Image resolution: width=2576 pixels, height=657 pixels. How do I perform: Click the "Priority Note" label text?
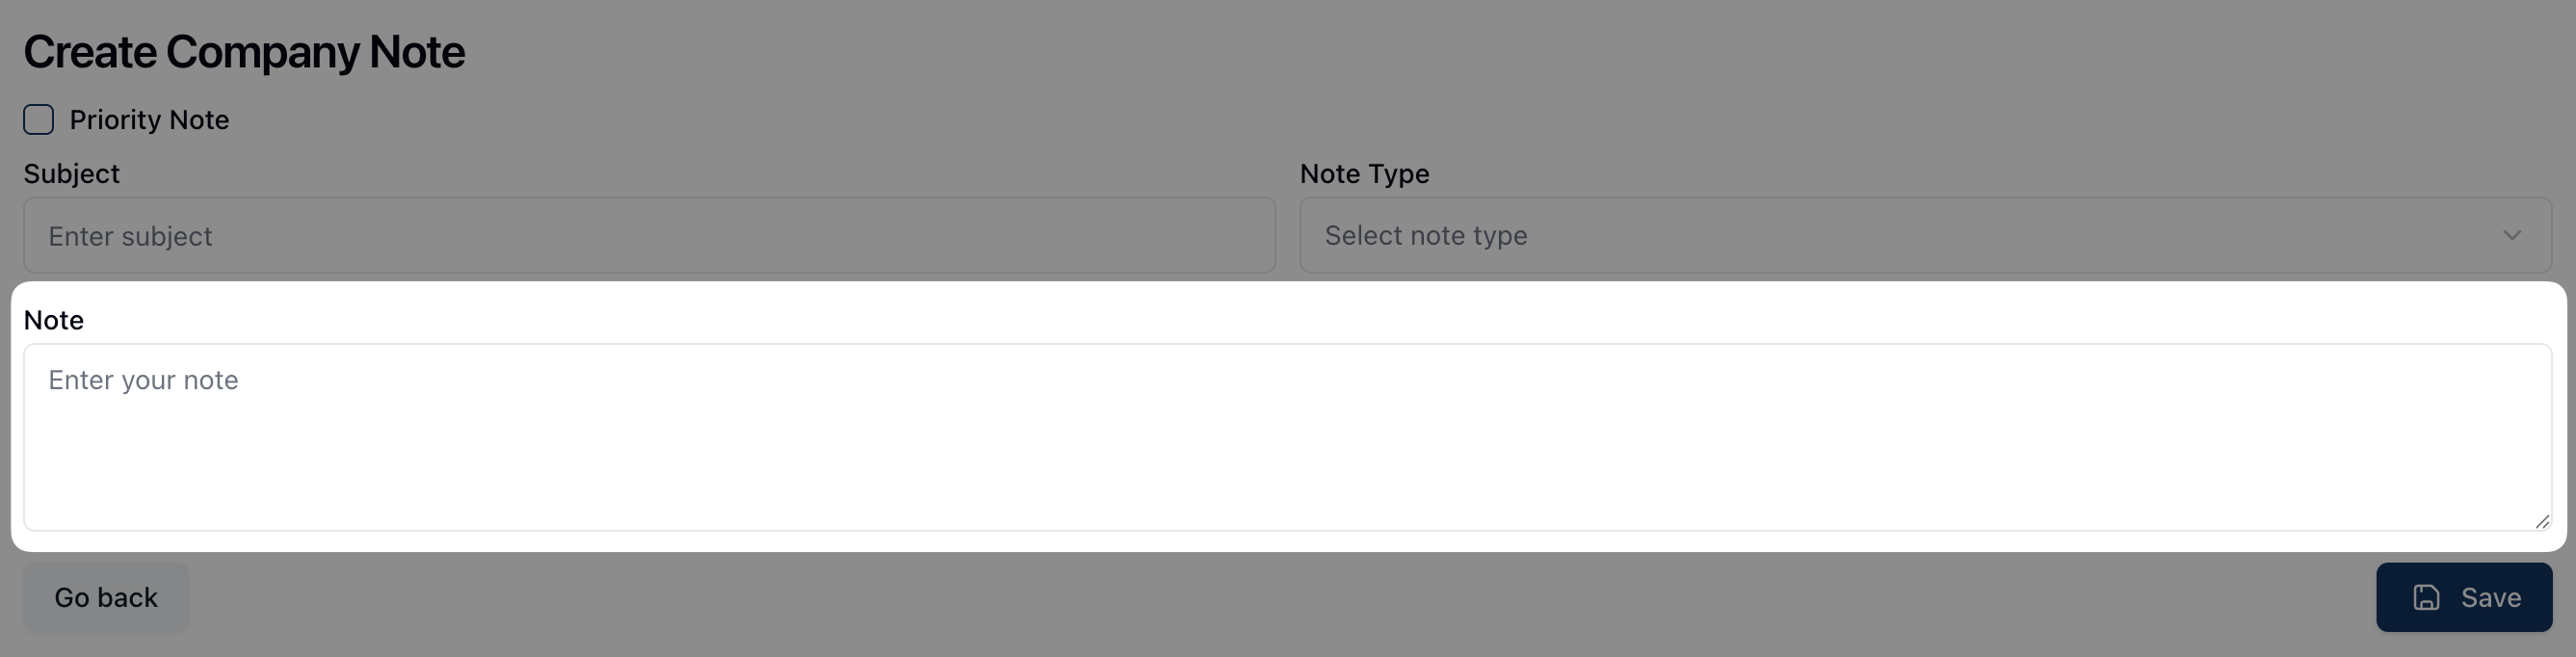[149, 120]
